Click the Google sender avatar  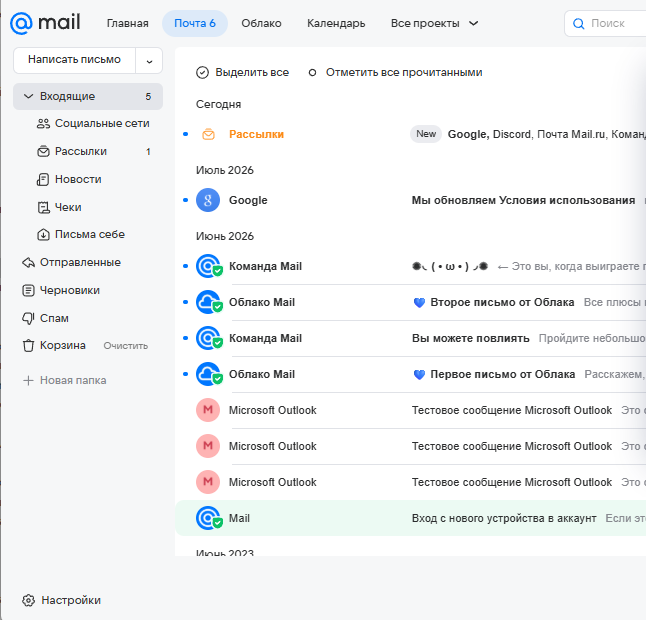pyautogui.click(x=208, y=200)
